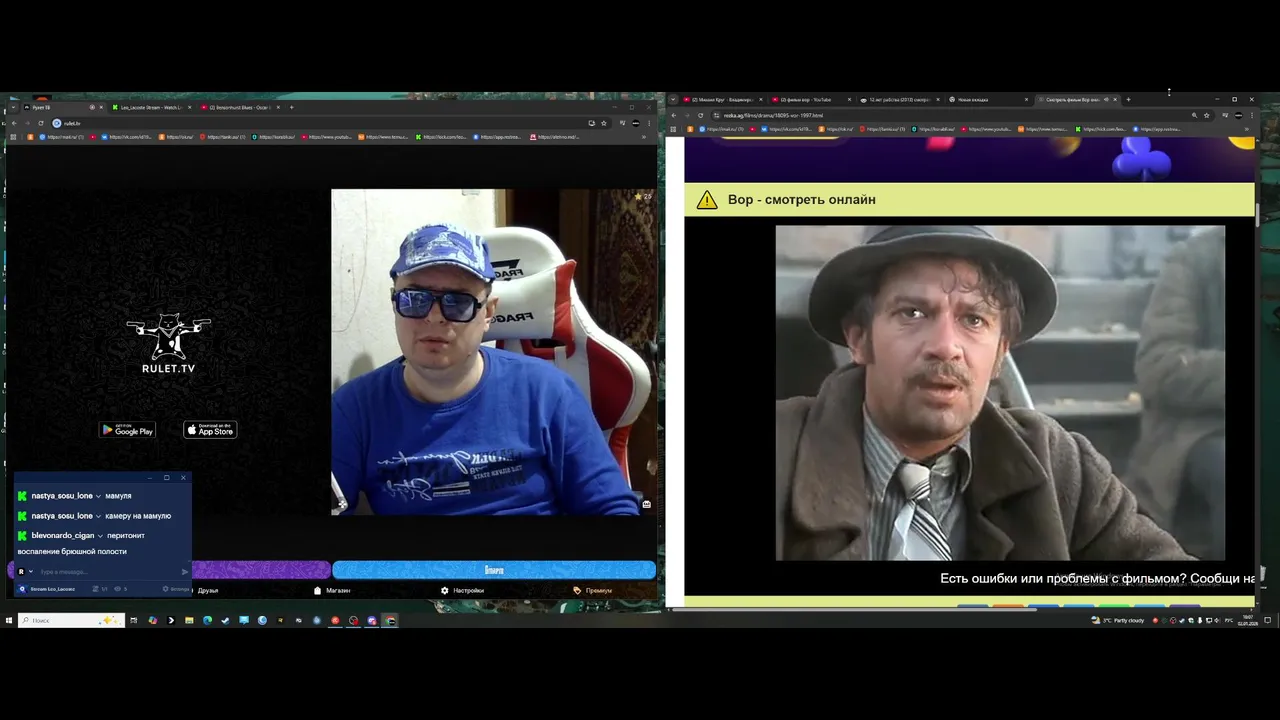Open the tab search dropdown in left browser
1280x720 pixels.
click(13, 107)
